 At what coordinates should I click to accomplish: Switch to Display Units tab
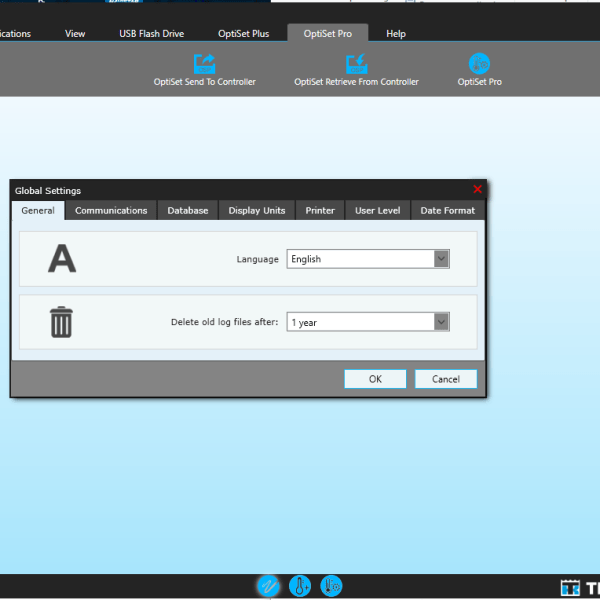257,210
